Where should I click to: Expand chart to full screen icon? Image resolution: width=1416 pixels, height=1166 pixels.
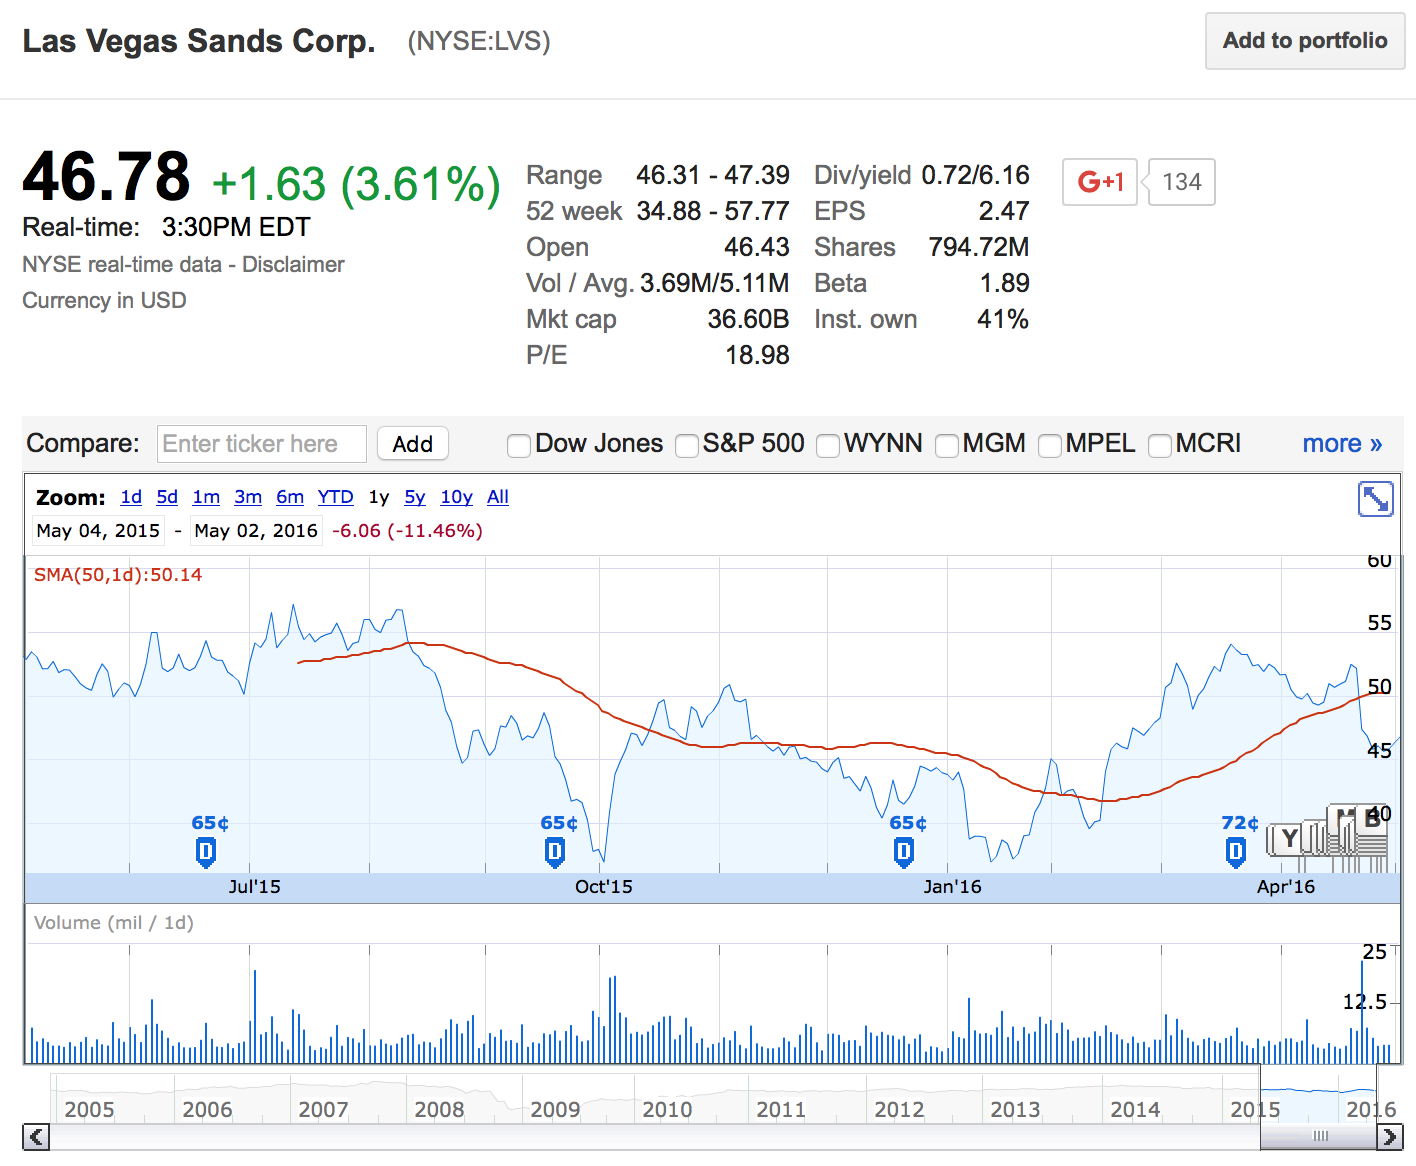tap(1375, 498)
